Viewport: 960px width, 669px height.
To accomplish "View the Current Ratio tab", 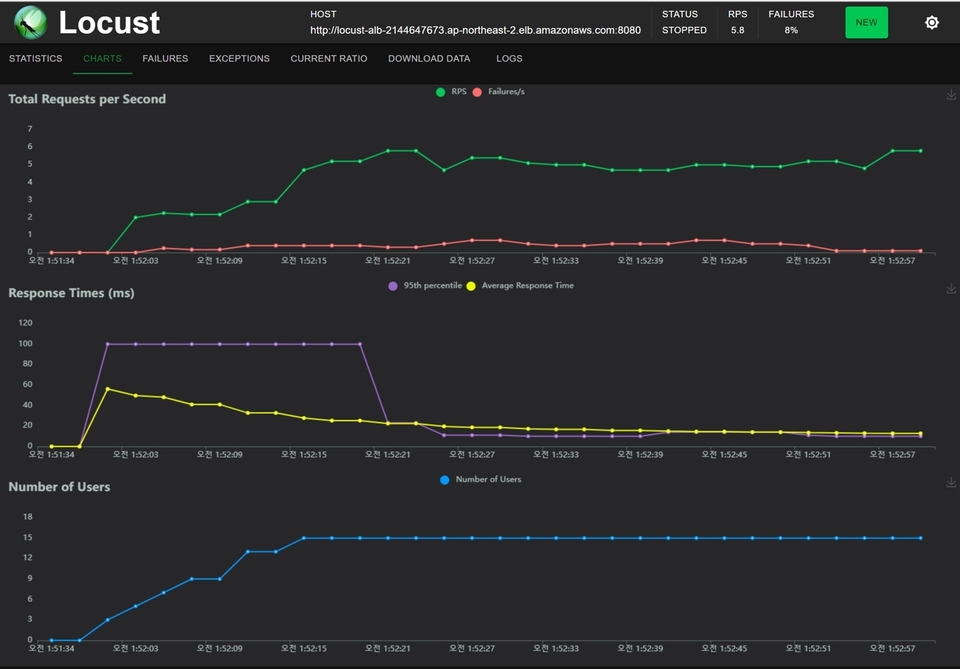I will point(329,59).
